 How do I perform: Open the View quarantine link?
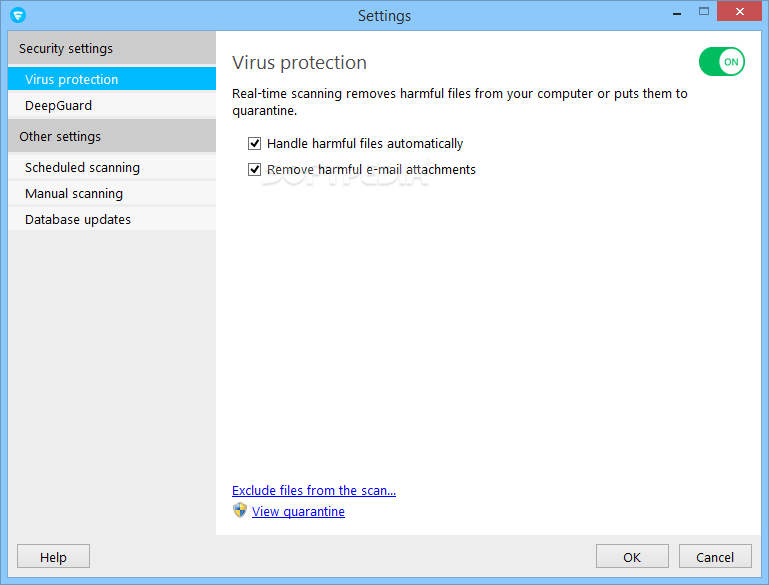[298, 511]
